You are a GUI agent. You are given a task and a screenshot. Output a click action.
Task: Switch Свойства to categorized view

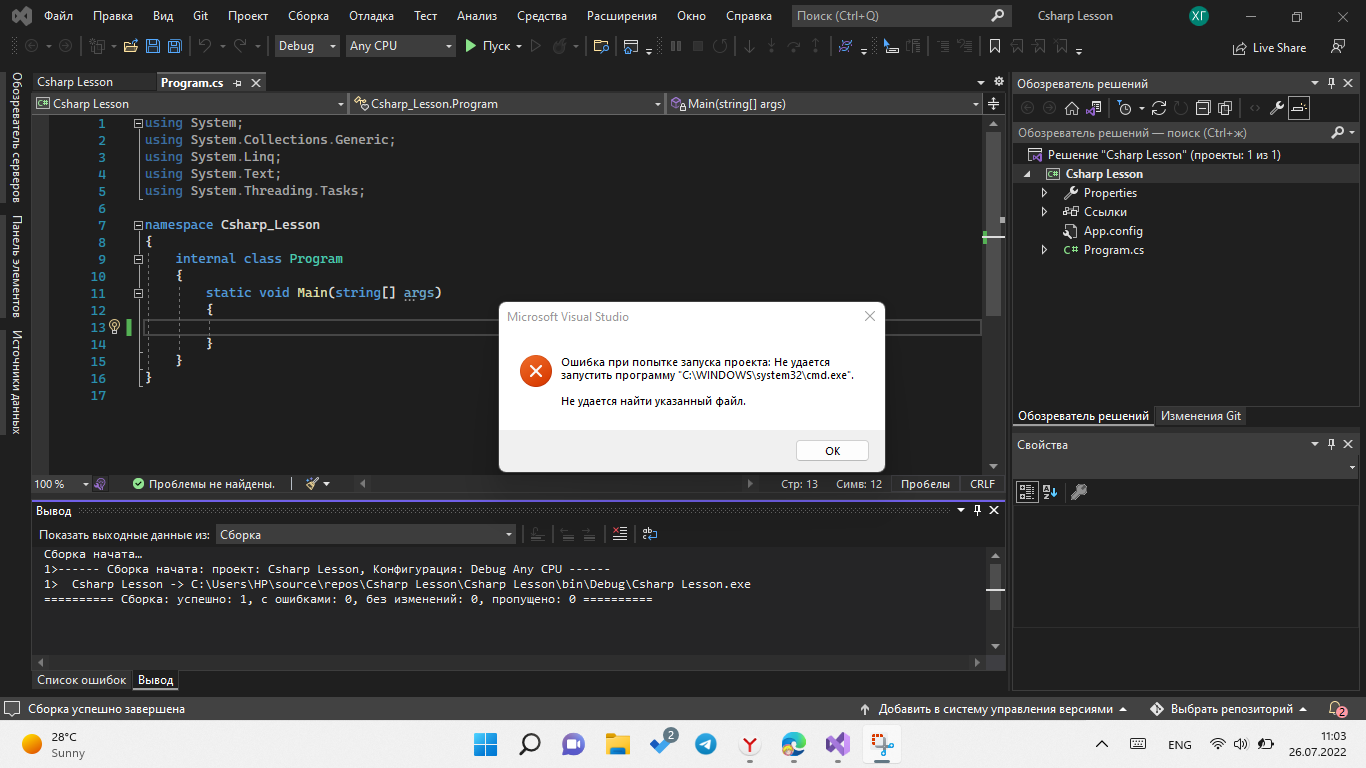[1027, 492]
